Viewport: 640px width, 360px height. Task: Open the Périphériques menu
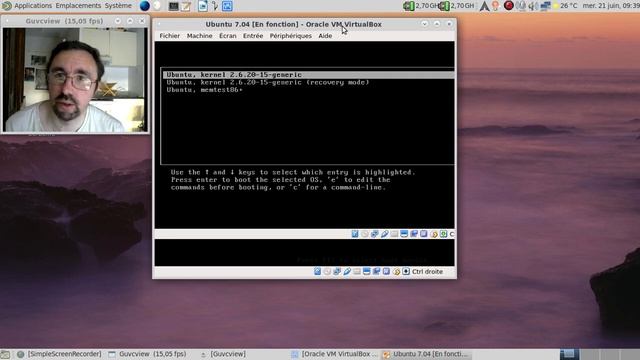point(290,36)
